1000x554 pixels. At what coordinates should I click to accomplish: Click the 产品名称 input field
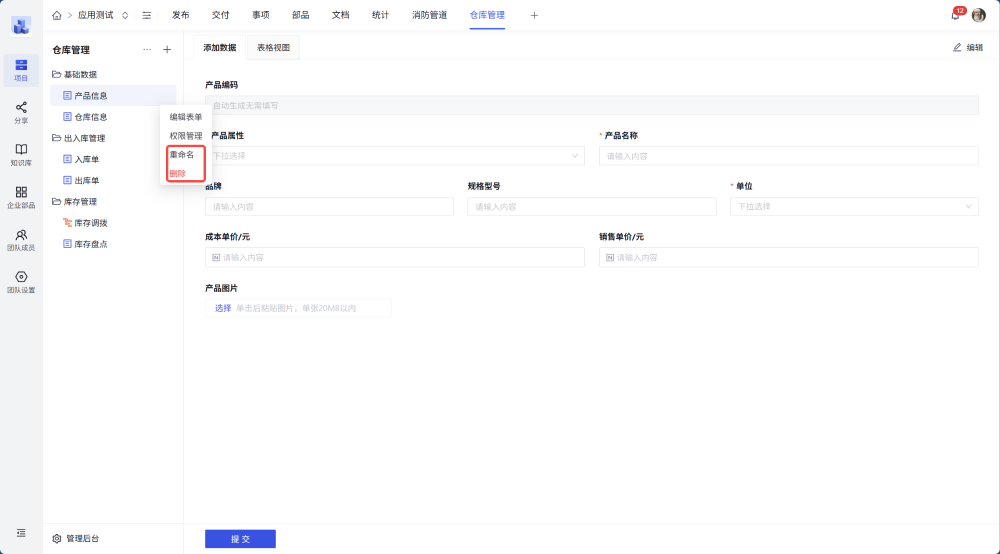788,156
